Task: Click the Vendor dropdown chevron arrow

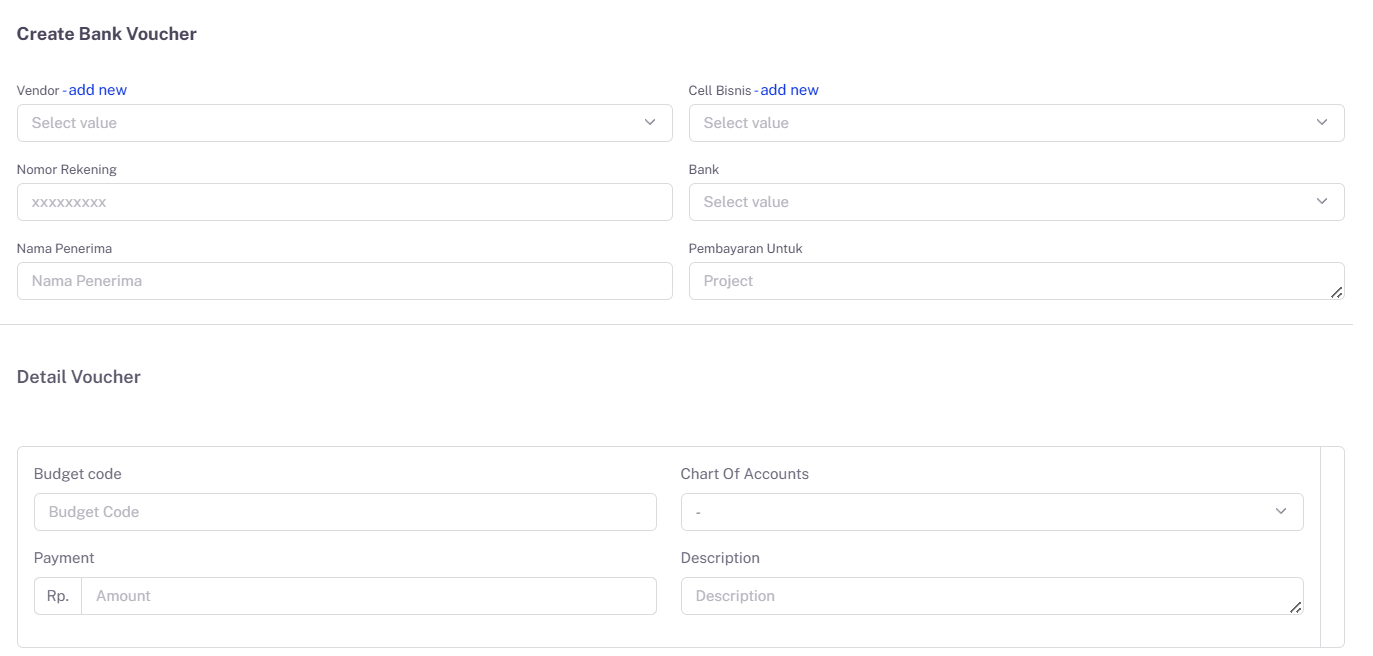Action: (650, 122)
